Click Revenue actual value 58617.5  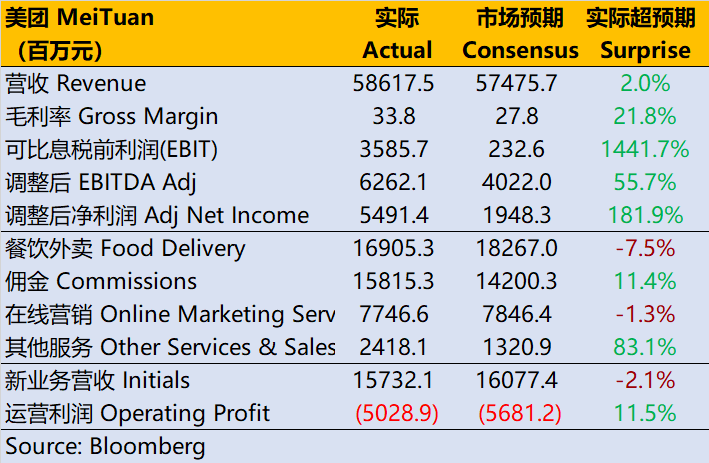394,84
